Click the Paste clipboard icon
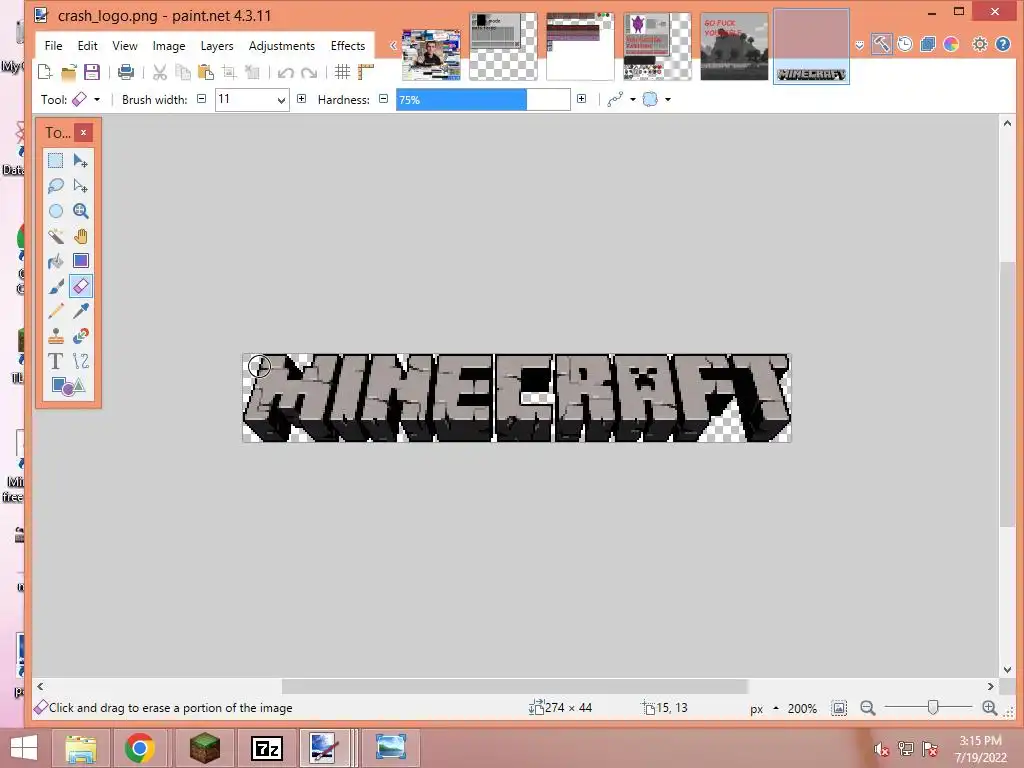Screen dimensions: 1024x768 (x=206, y=72)
